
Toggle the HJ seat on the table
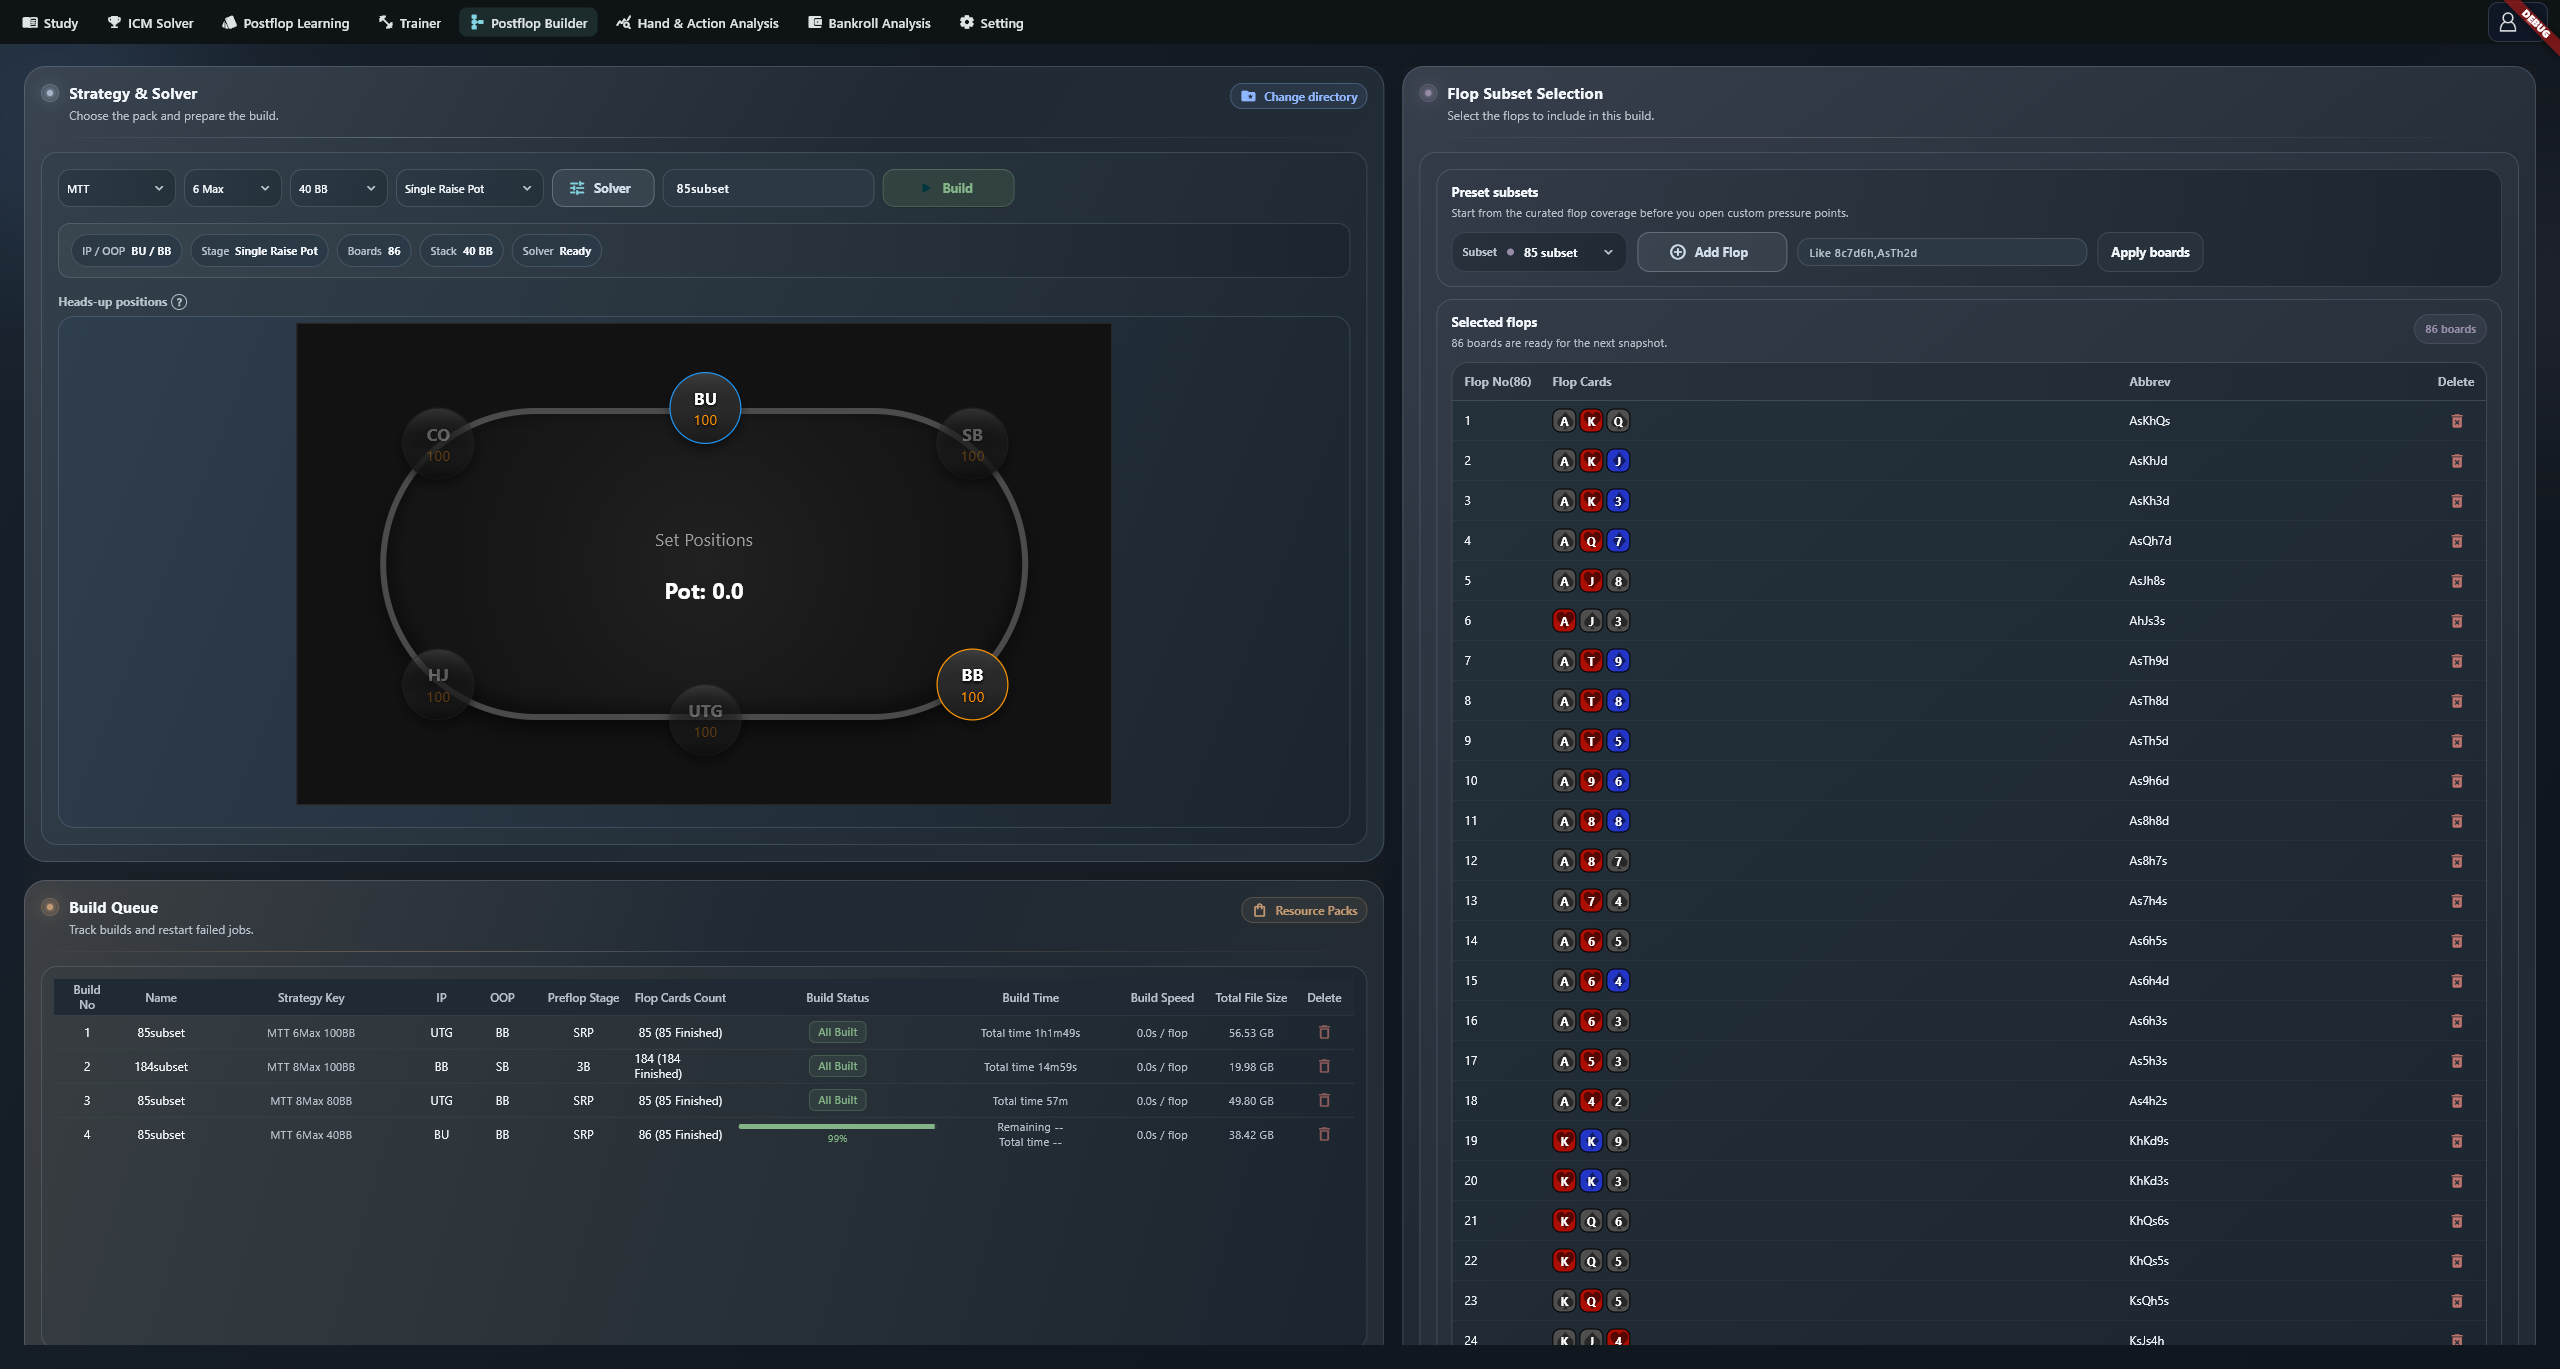click(438, 685)
